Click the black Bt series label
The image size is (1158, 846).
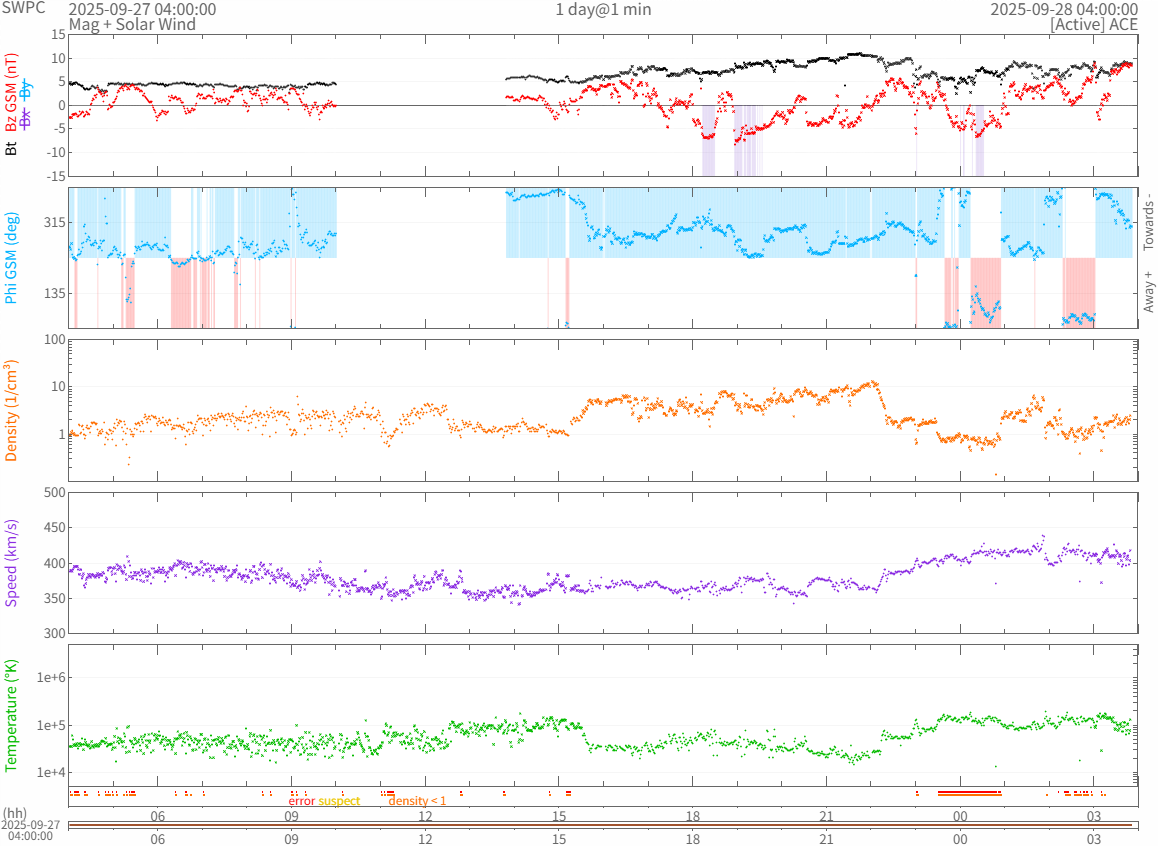pos(11,148)
